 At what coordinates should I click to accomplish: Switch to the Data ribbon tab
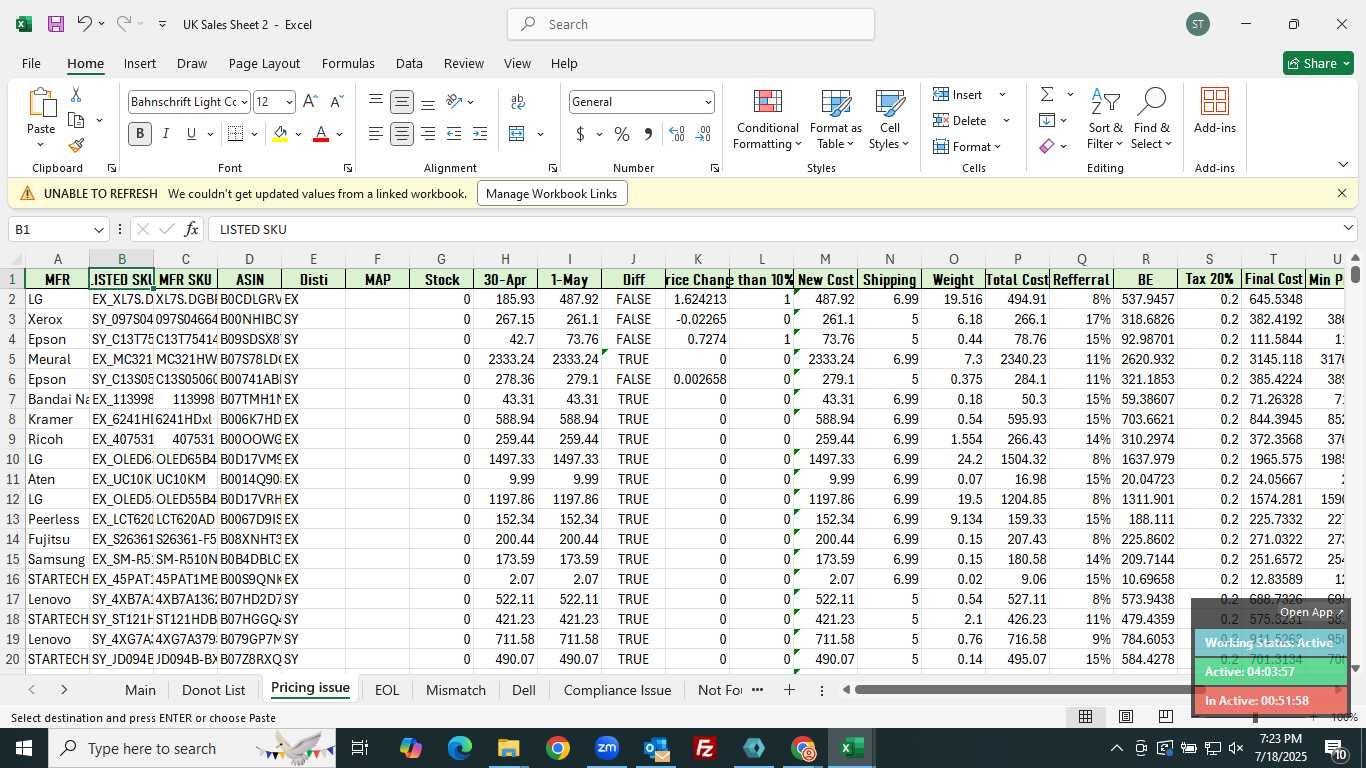[409, 63]
